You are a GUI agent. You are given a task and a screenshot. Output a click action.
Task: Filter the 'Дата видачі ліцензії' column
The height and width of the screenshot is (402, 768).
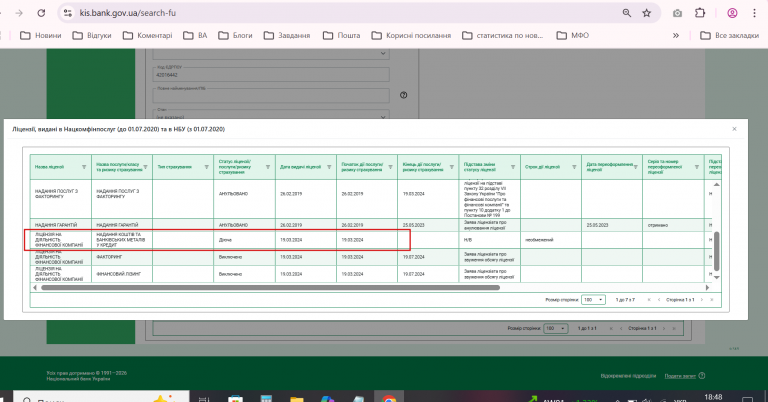[329, 167]
